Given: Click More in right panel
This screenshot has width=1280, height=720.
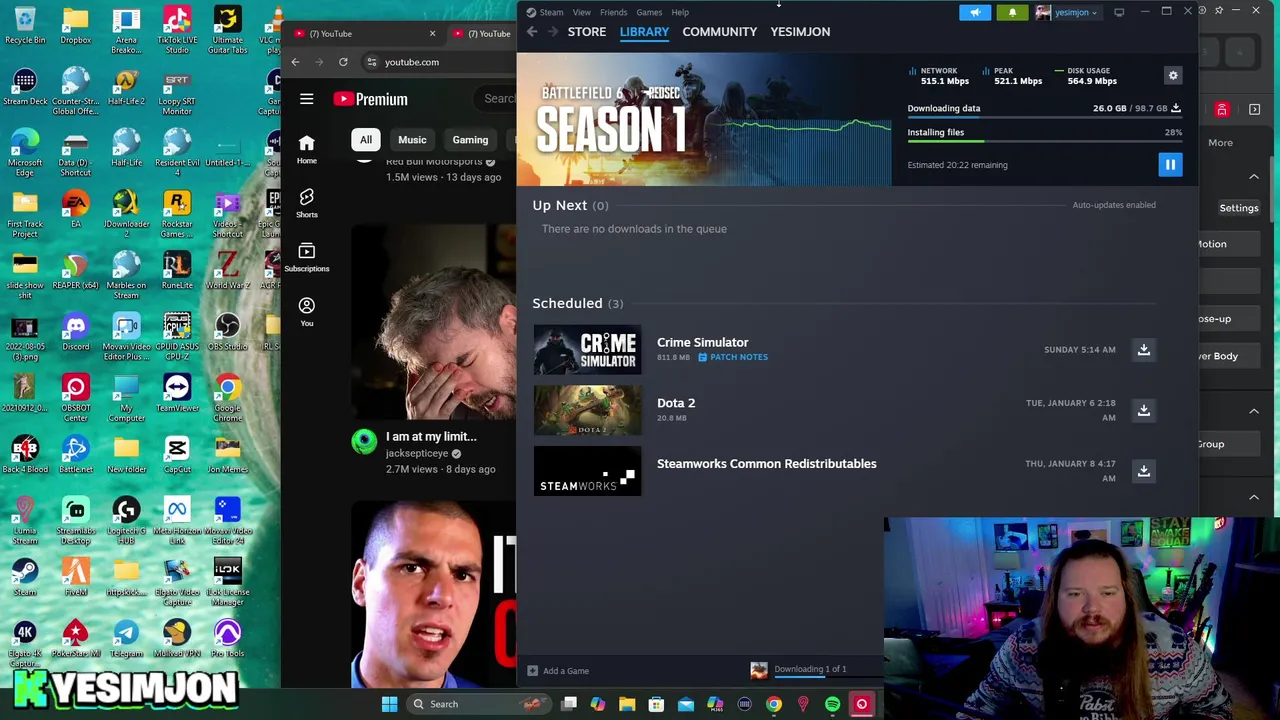Looking at the screenshot, I should [1220, 143].
